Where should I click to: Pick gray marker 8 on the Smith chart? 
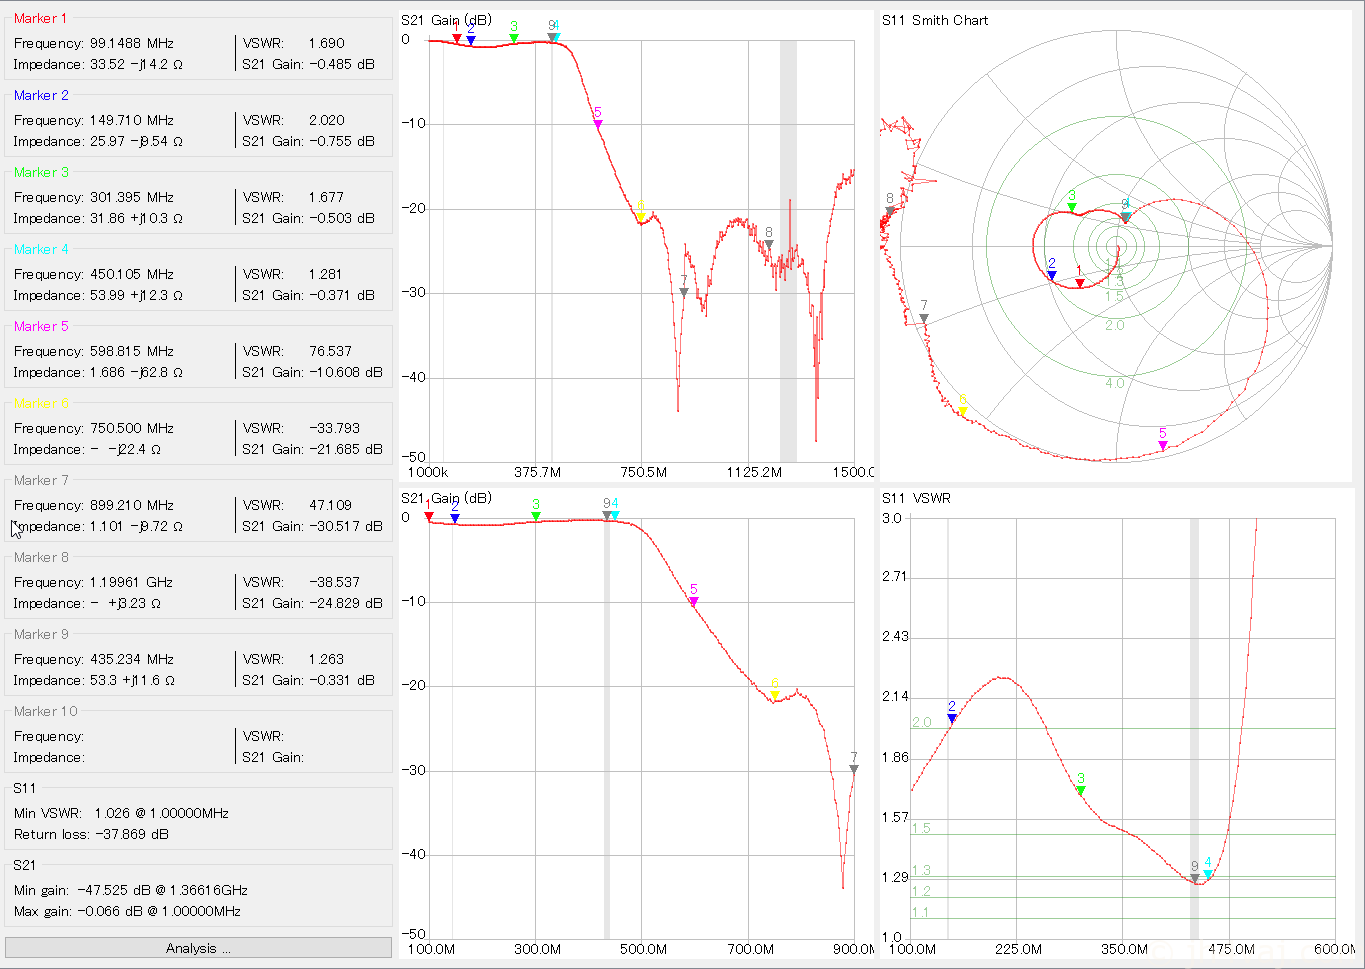point(890,210)
